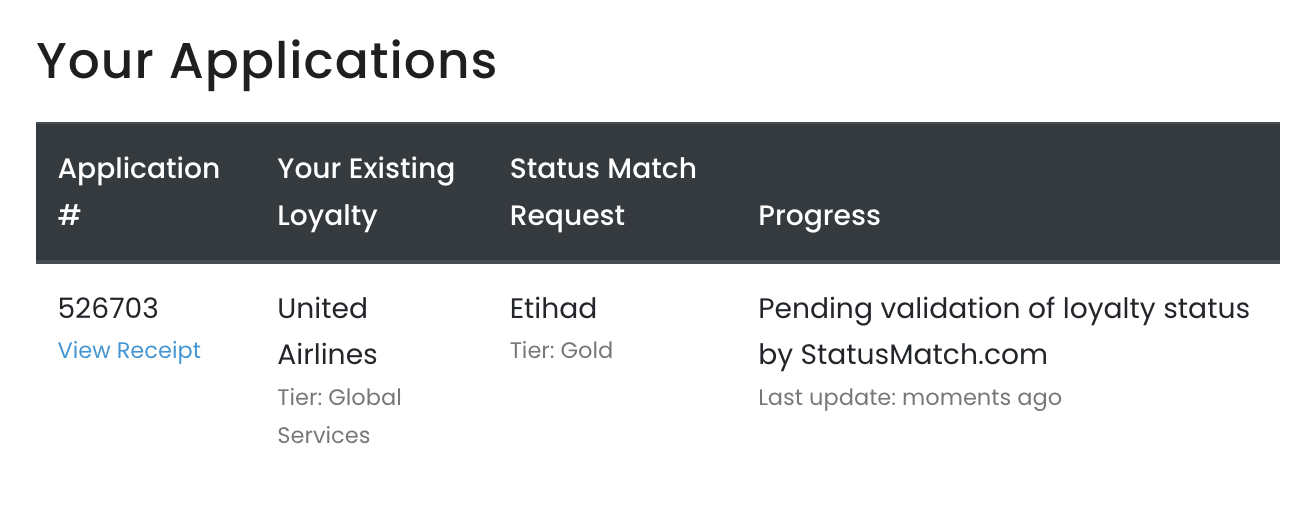
Task: Click the word Airlines in loyalty cell
Action: tap(327, 354)
